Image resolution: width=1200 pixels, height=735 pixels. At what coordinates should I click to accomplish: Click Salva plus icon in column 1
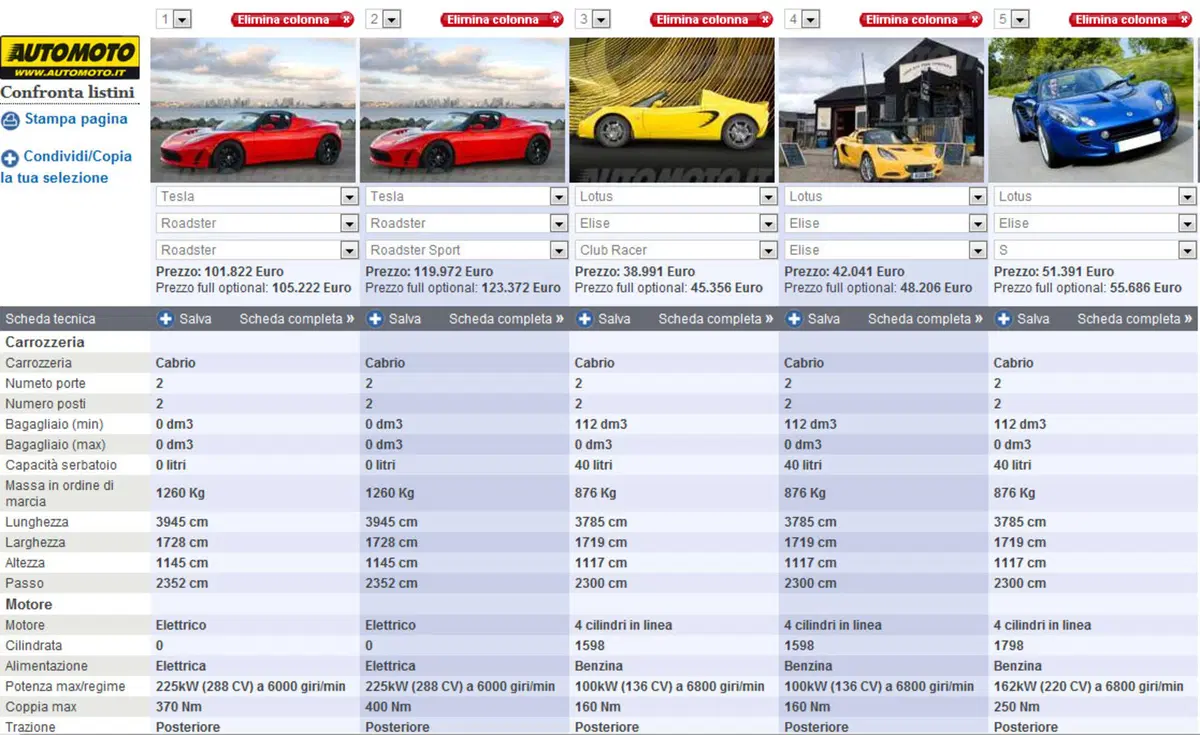[x=166, y=319]
